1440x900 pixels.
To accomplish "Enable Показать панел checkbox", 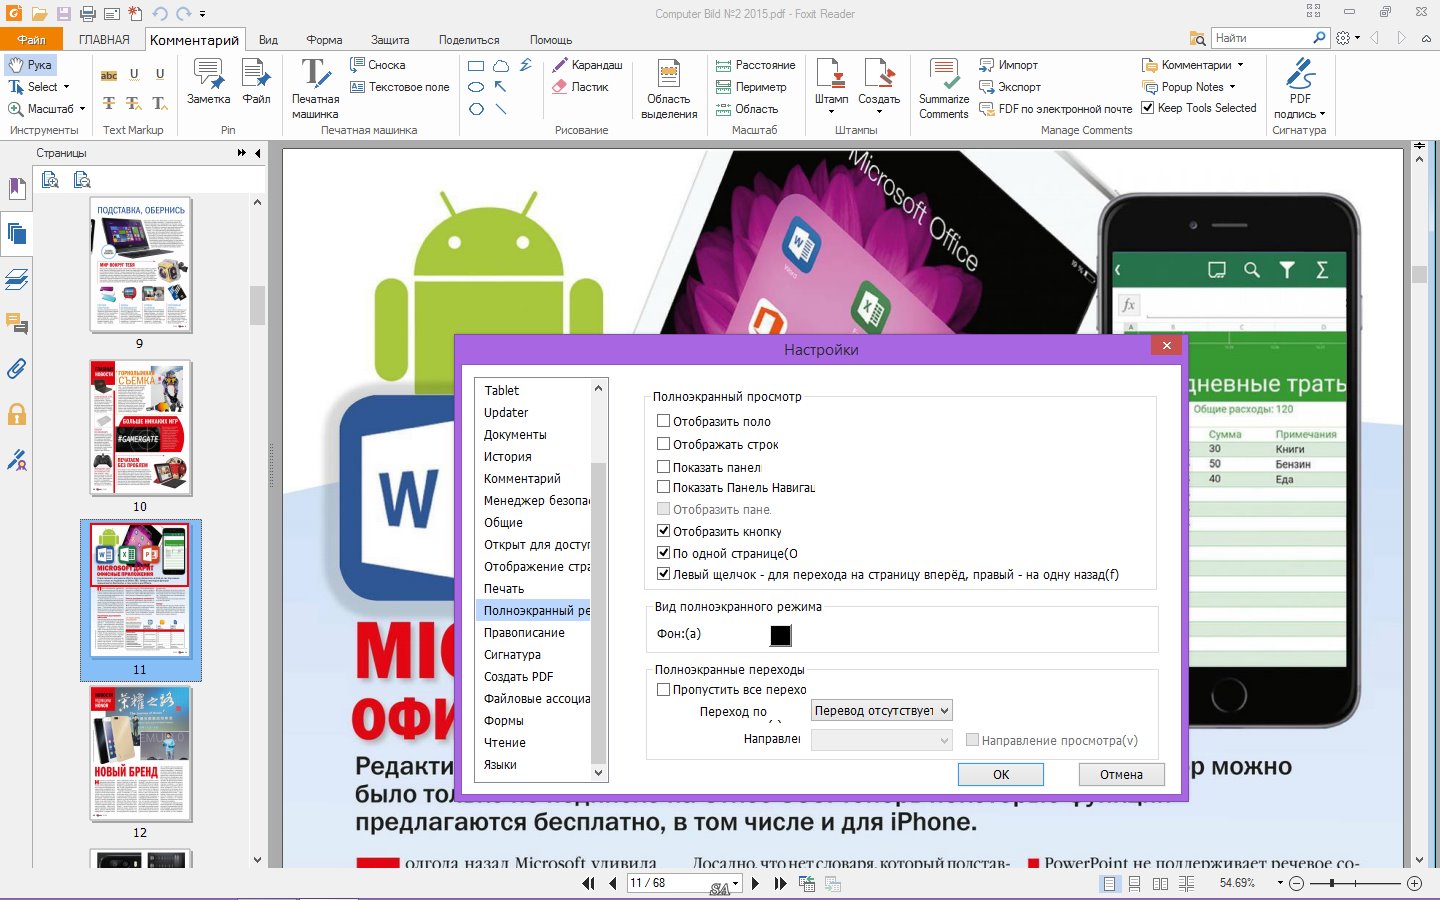I will (x=663, y=467).
